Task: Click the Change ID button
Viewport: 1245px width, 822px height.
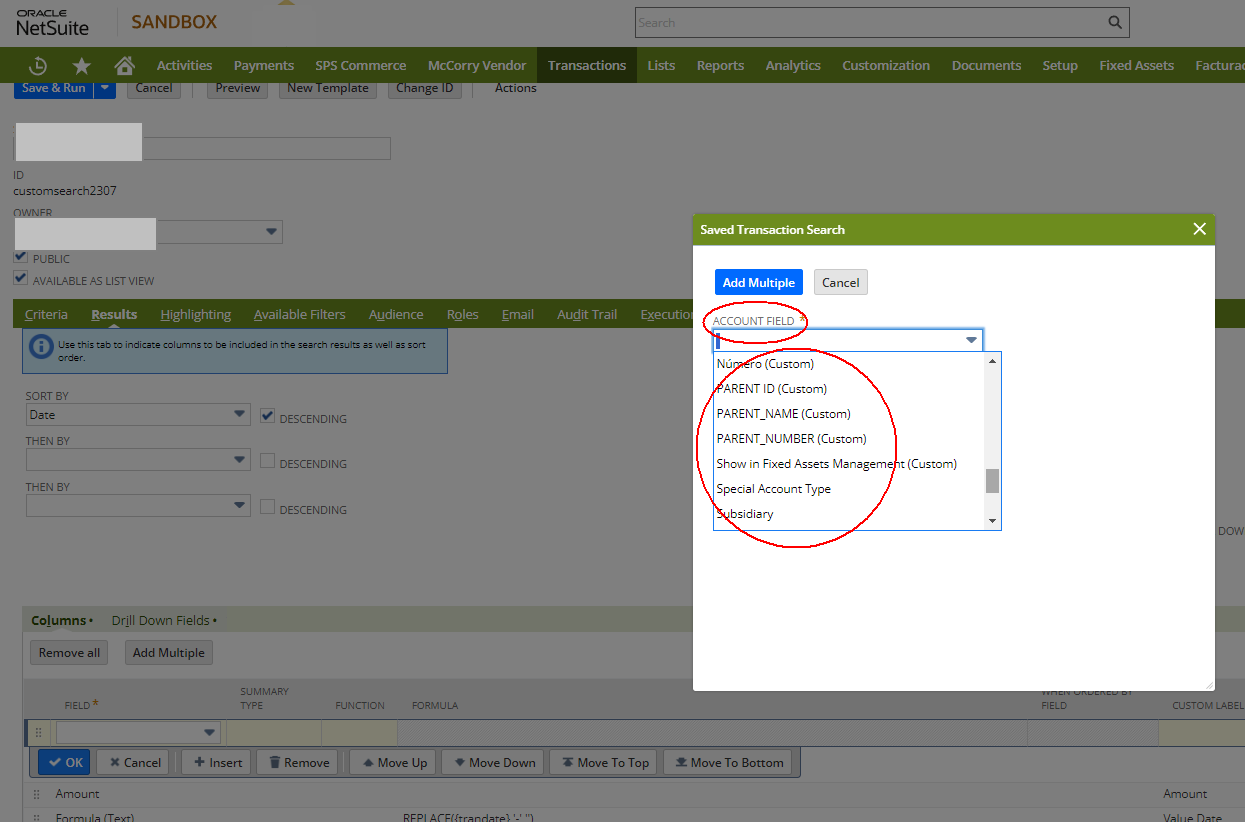Action: 424,88
